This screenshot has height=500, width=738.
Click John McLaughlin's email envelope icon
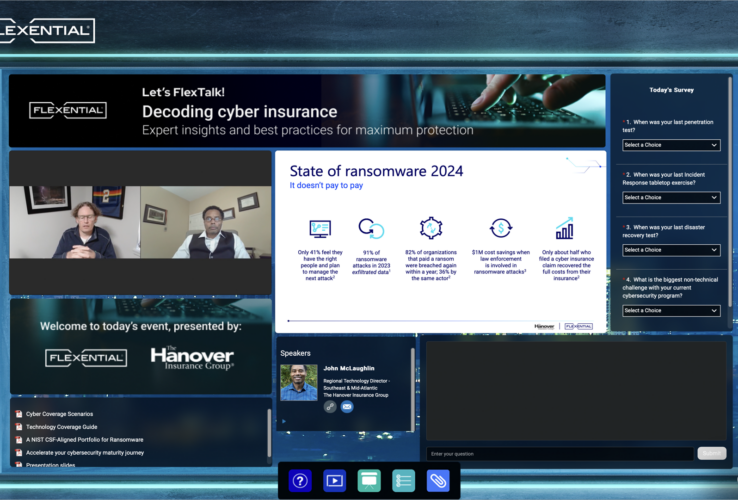tap(347, 407)
